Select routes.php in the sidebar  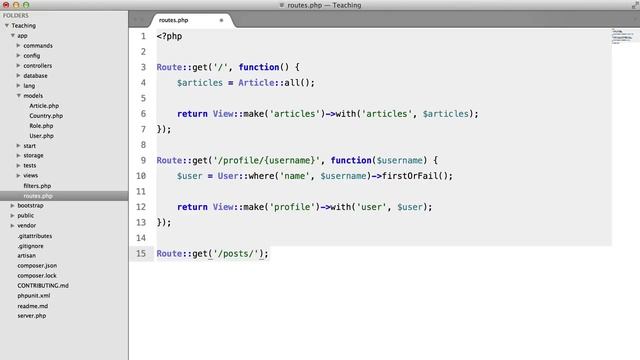click(38, 196)
